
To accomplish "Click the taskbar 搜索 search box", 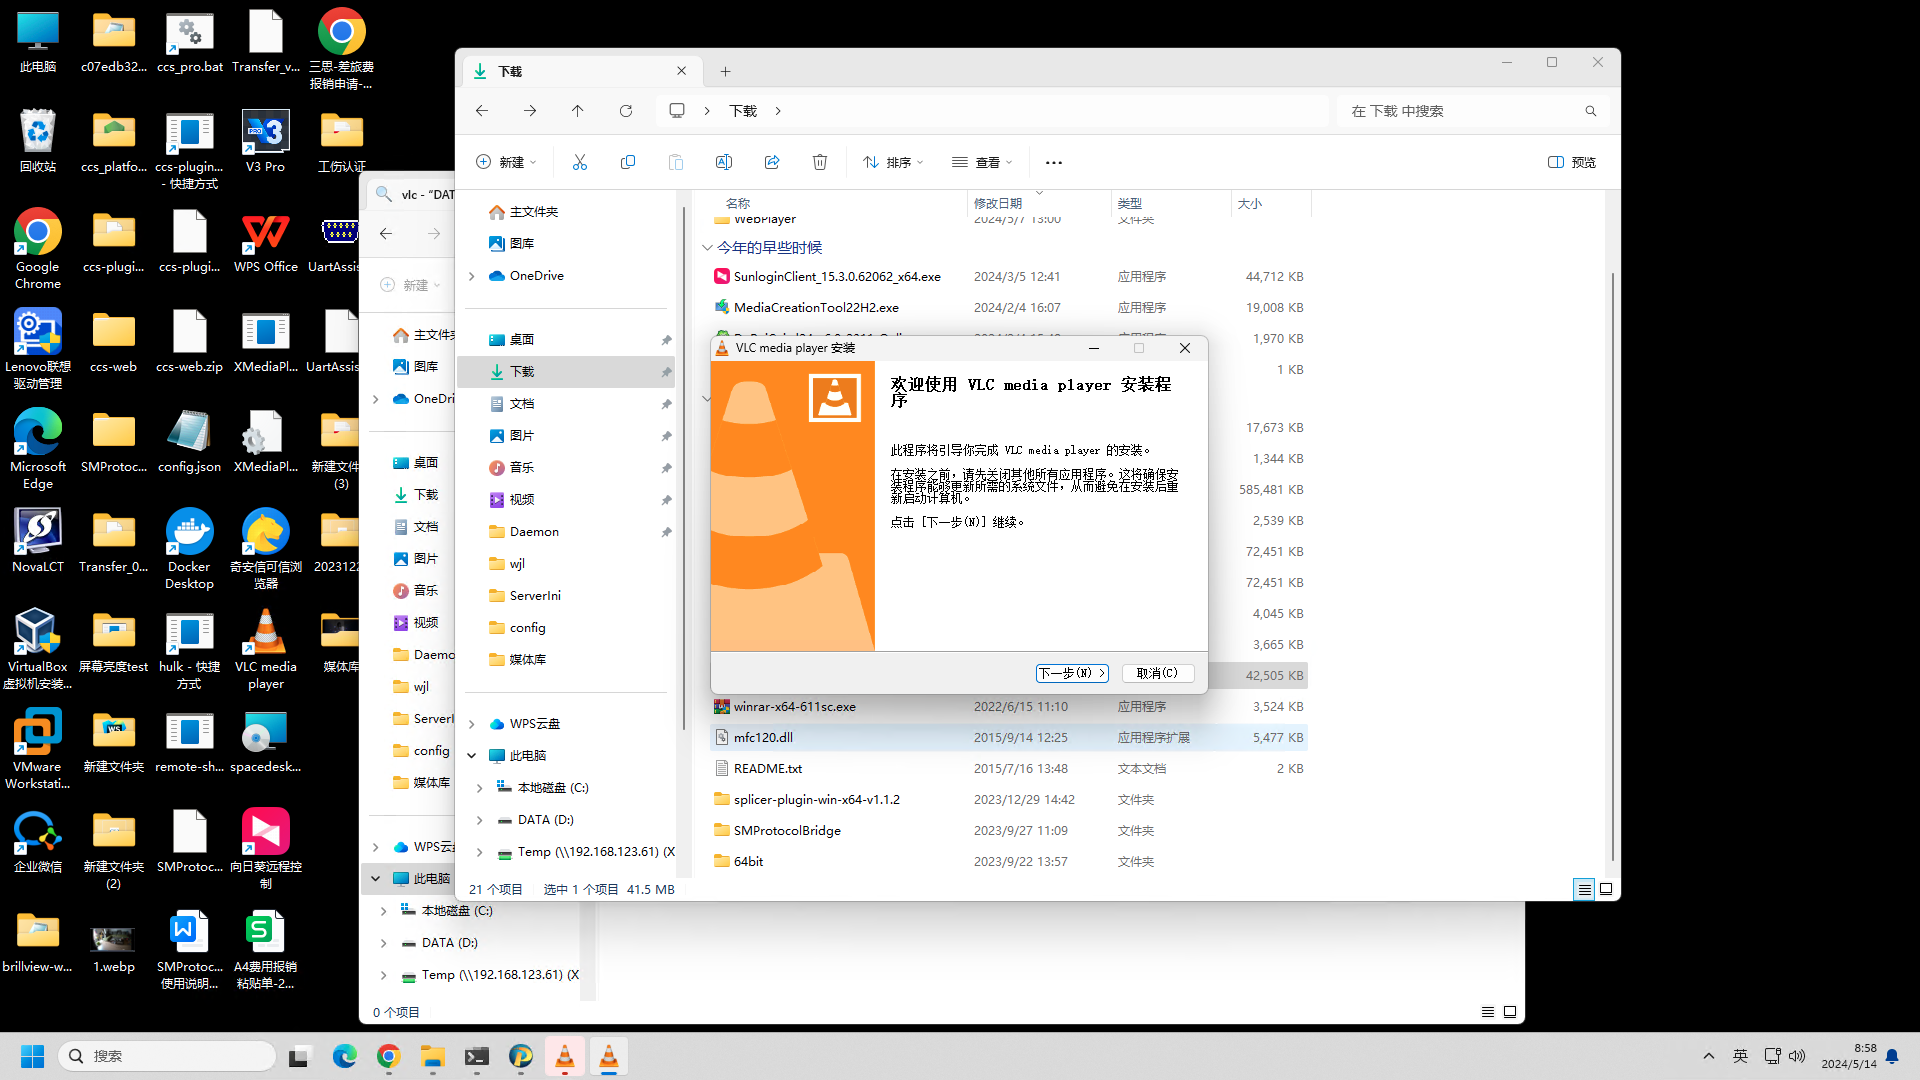I will (x=167, y=1056).
